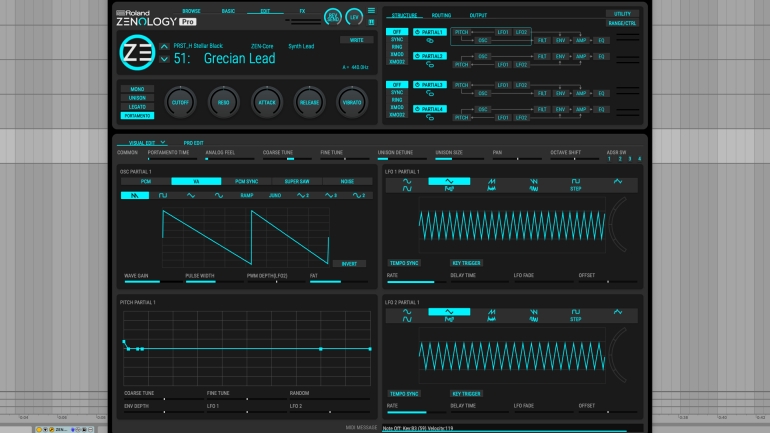770x433 pixels.
Task: Toggle LEGATO mode
Action: (137, 107)
